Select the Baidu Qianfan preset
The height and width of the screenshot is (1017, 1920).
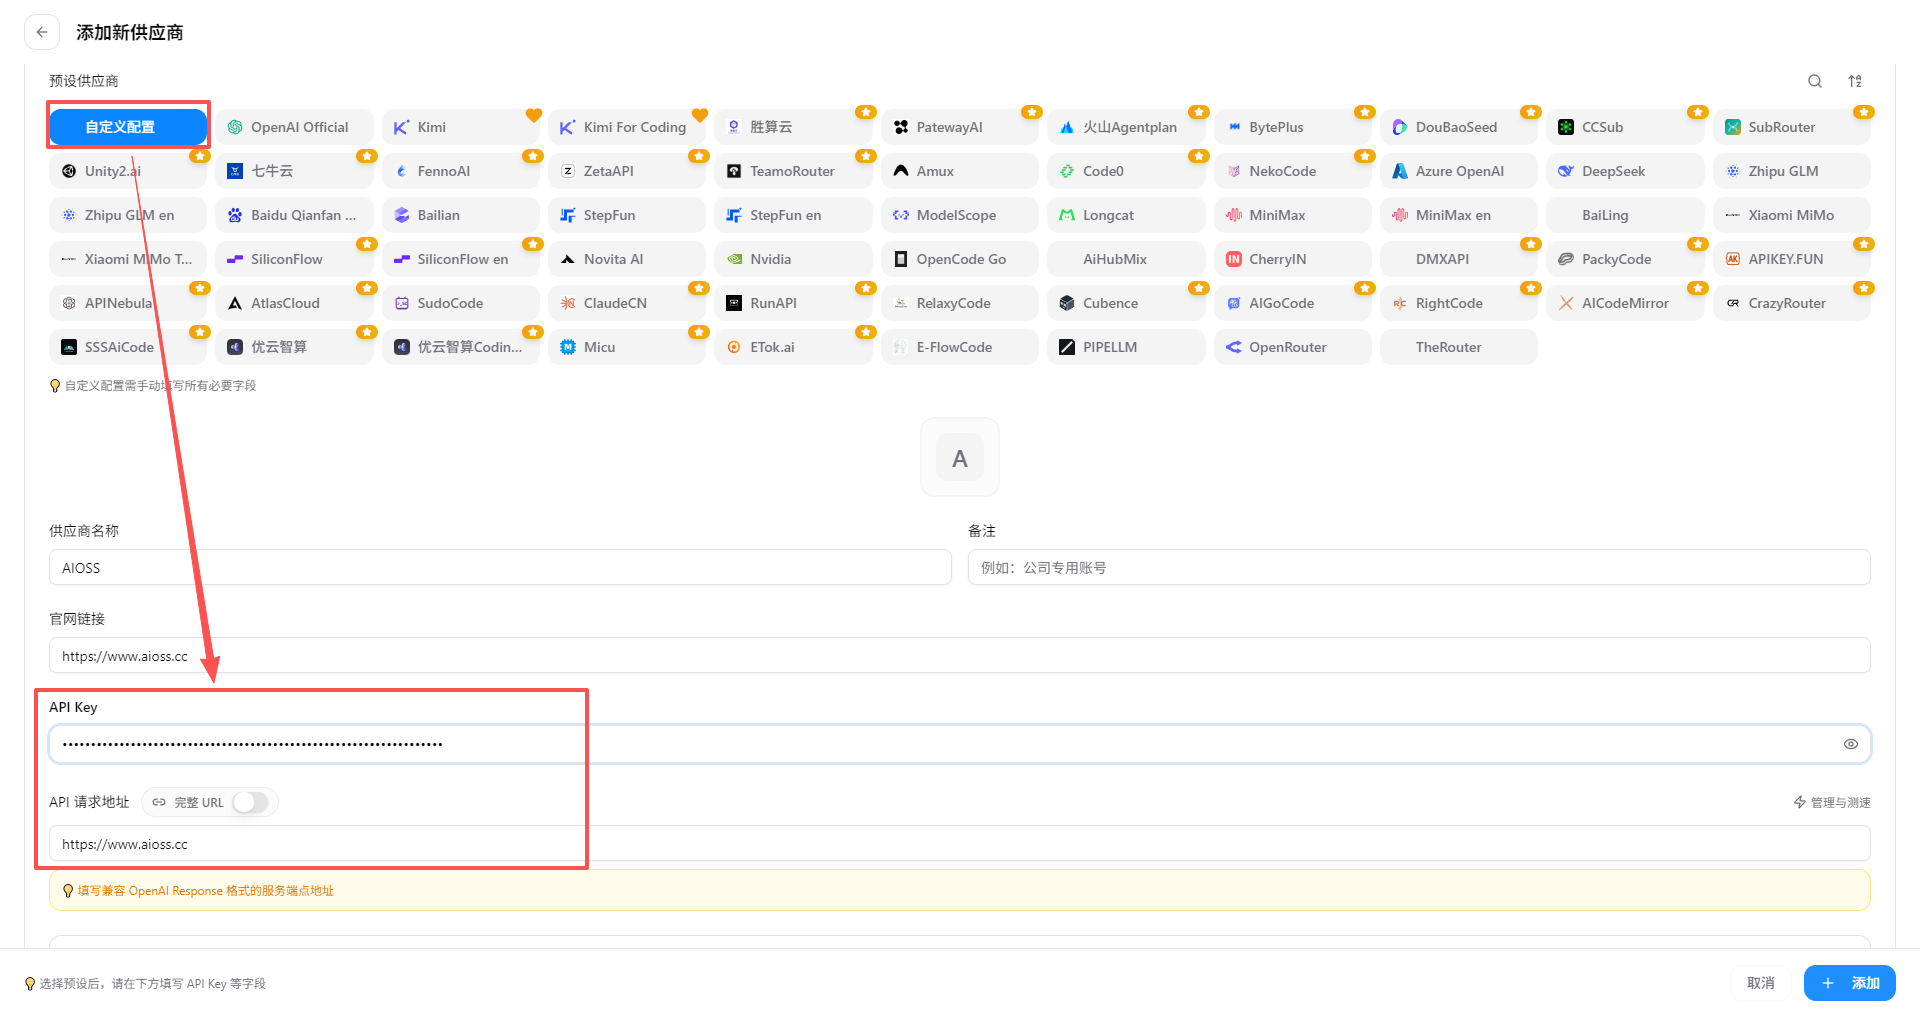pyautogui.click(x=294, y=215)
